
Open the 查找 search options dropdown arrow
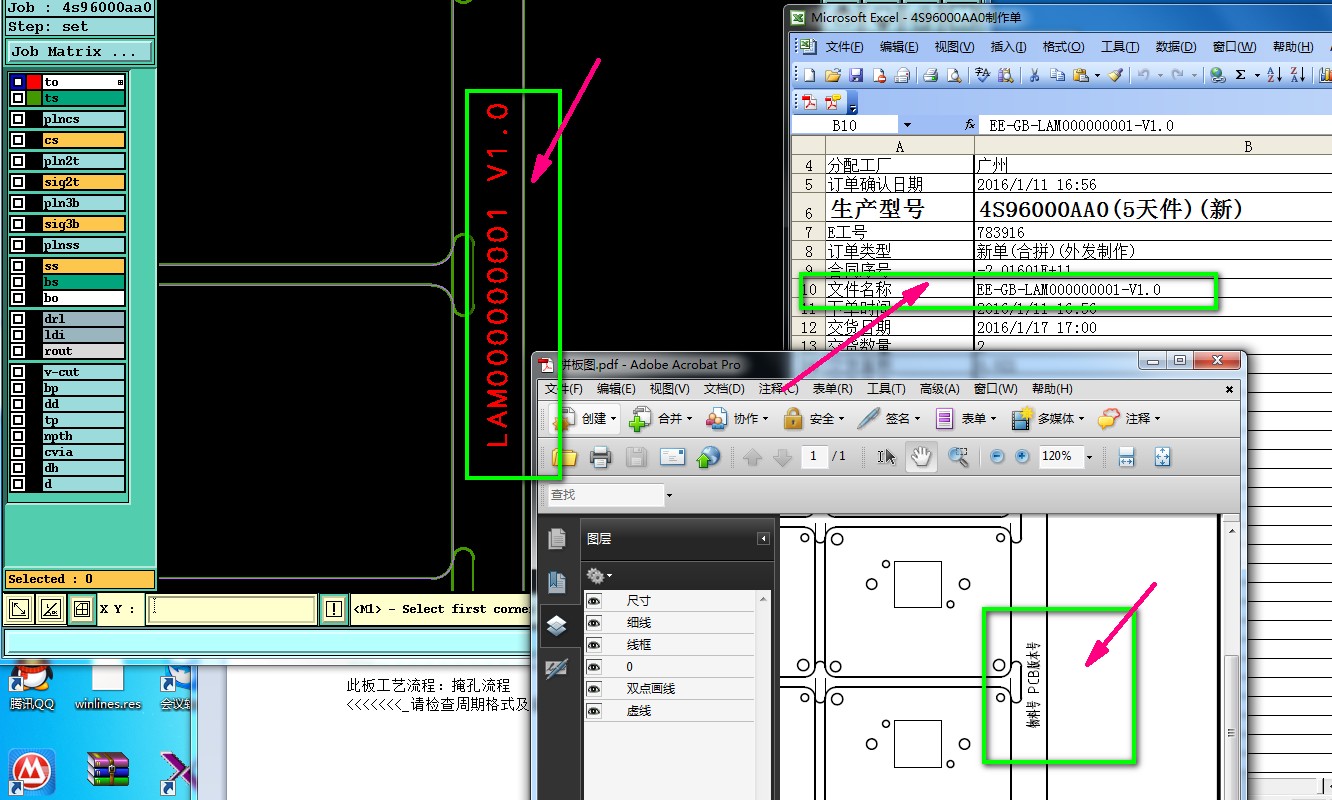669,495
